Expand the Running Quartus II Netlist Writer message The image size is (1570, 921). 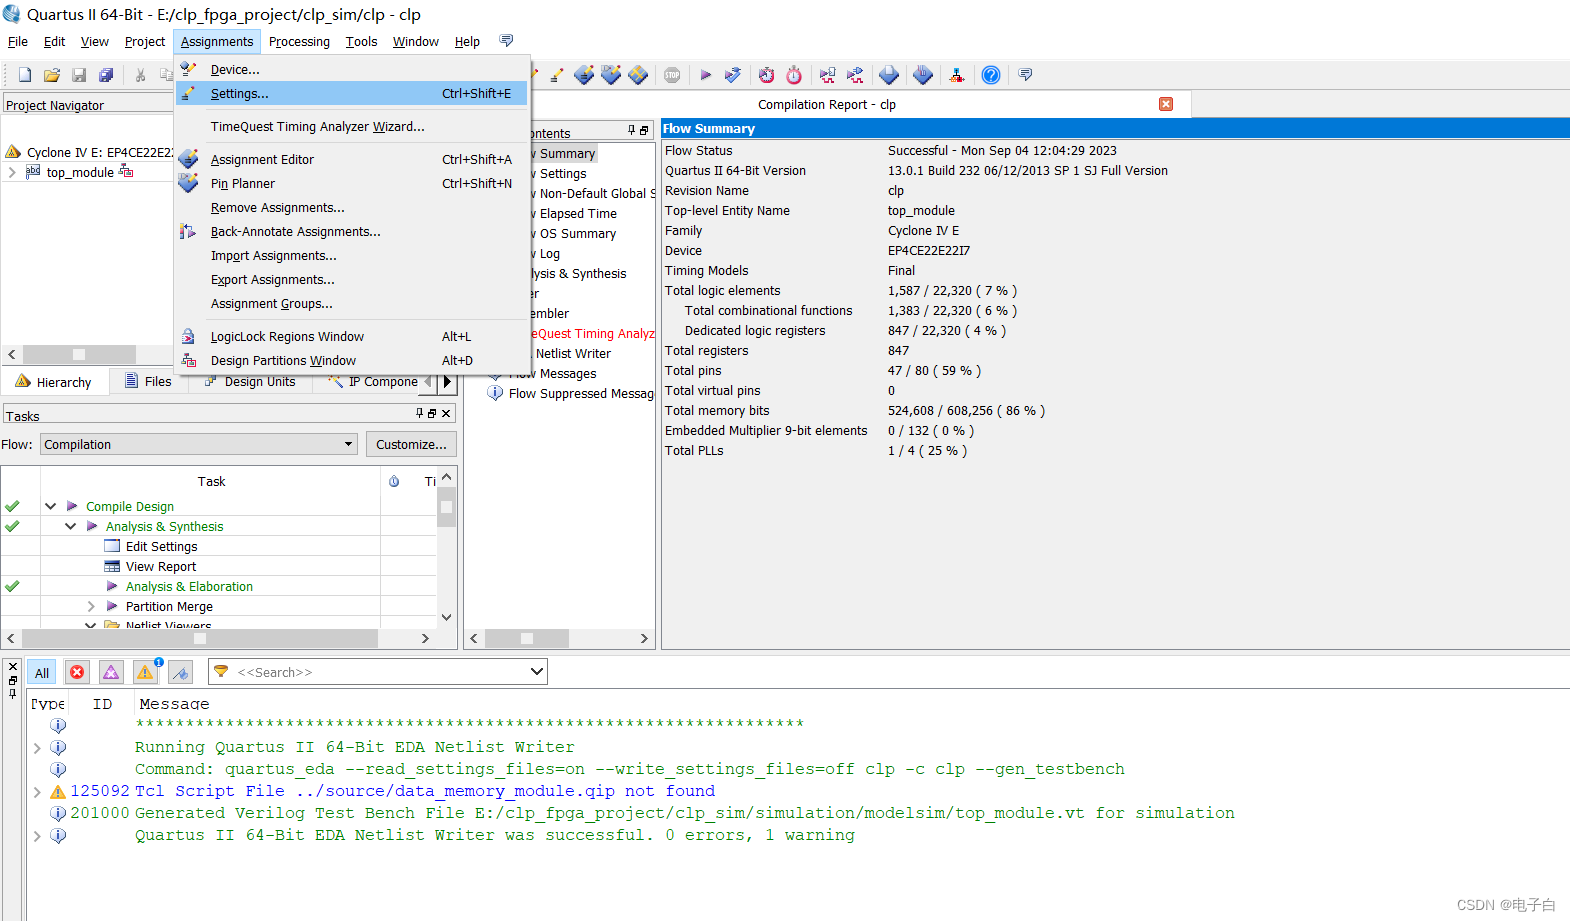[37, 747]
